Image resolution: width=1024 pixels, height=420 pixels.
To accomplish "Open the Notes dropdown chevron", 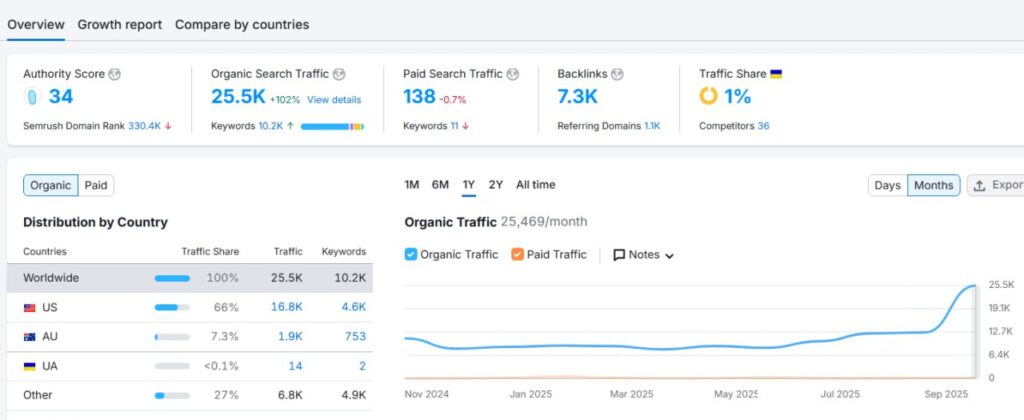I will click(669, 256).
